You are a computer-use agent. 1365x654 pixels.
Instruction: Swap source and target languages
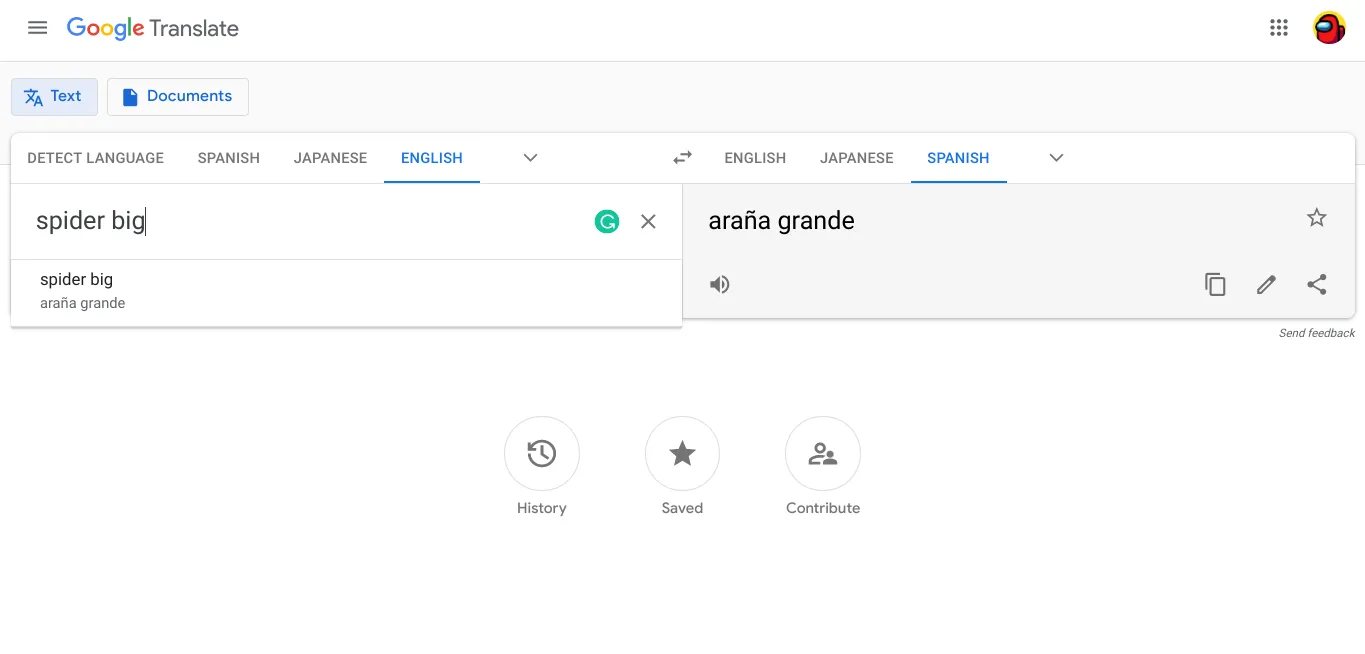[x=682, y=158]
